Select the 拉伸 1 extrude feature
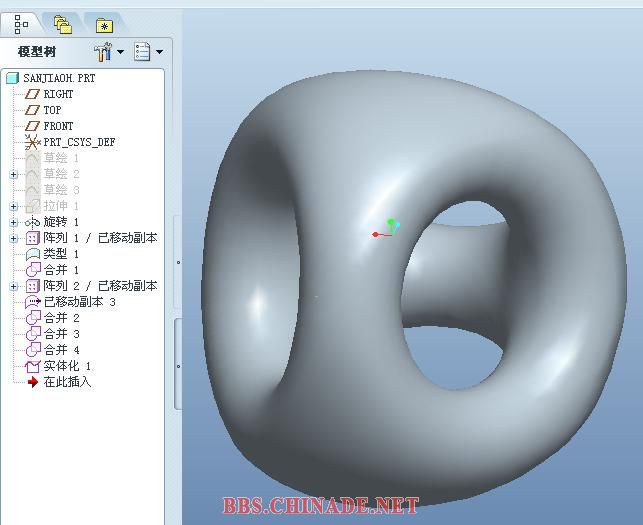 click(x=61, y=206)
